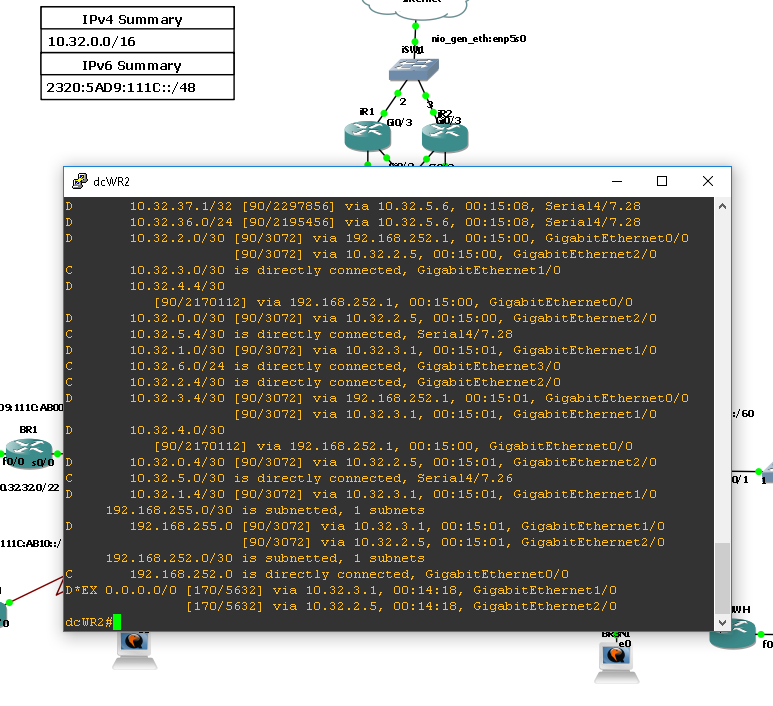Click the WH router icon at right edge
The height and width of the screenshot is (706, 773).
point(733,634)
